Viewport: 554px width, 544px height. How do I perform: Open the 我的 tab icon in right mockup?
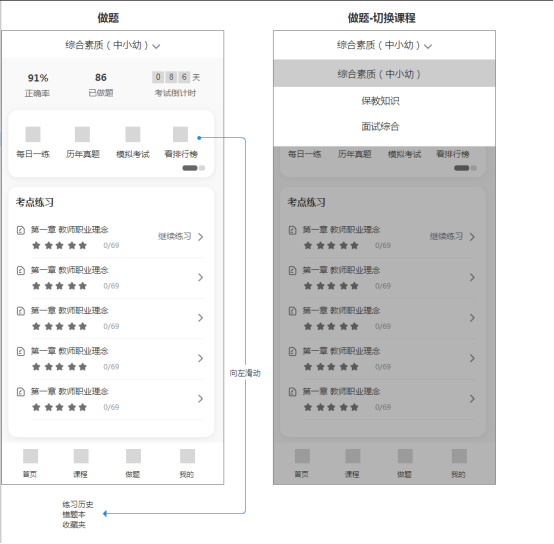point(459,456)
